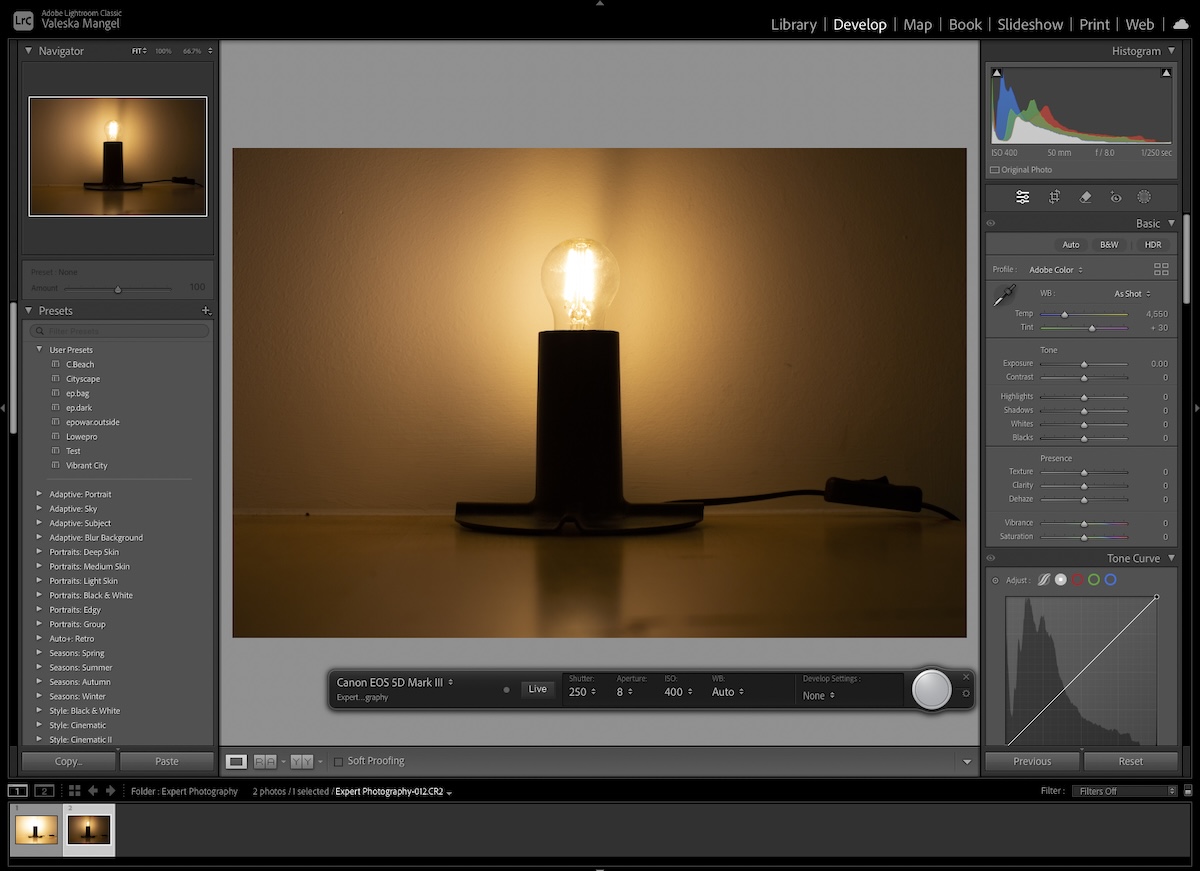Click the Green channel curve icon
The width and height of the screenshot is (1200, 871).
click(1093, 580)
